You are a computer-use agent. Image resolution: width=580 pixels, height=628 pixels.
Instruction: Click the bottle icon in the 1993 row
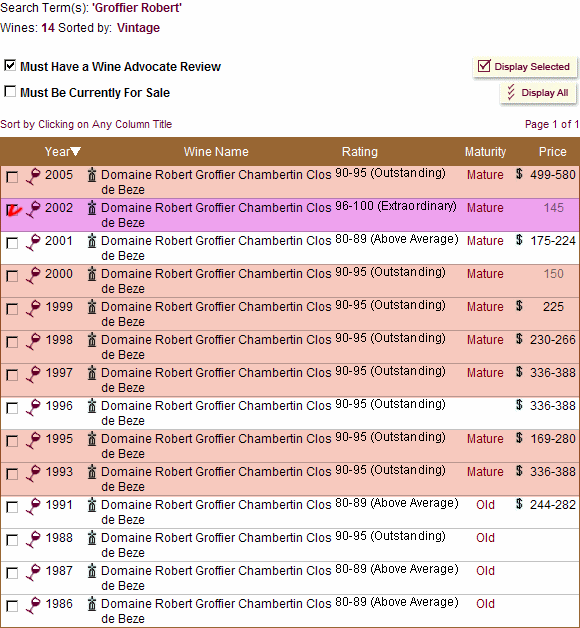point(92,471)
